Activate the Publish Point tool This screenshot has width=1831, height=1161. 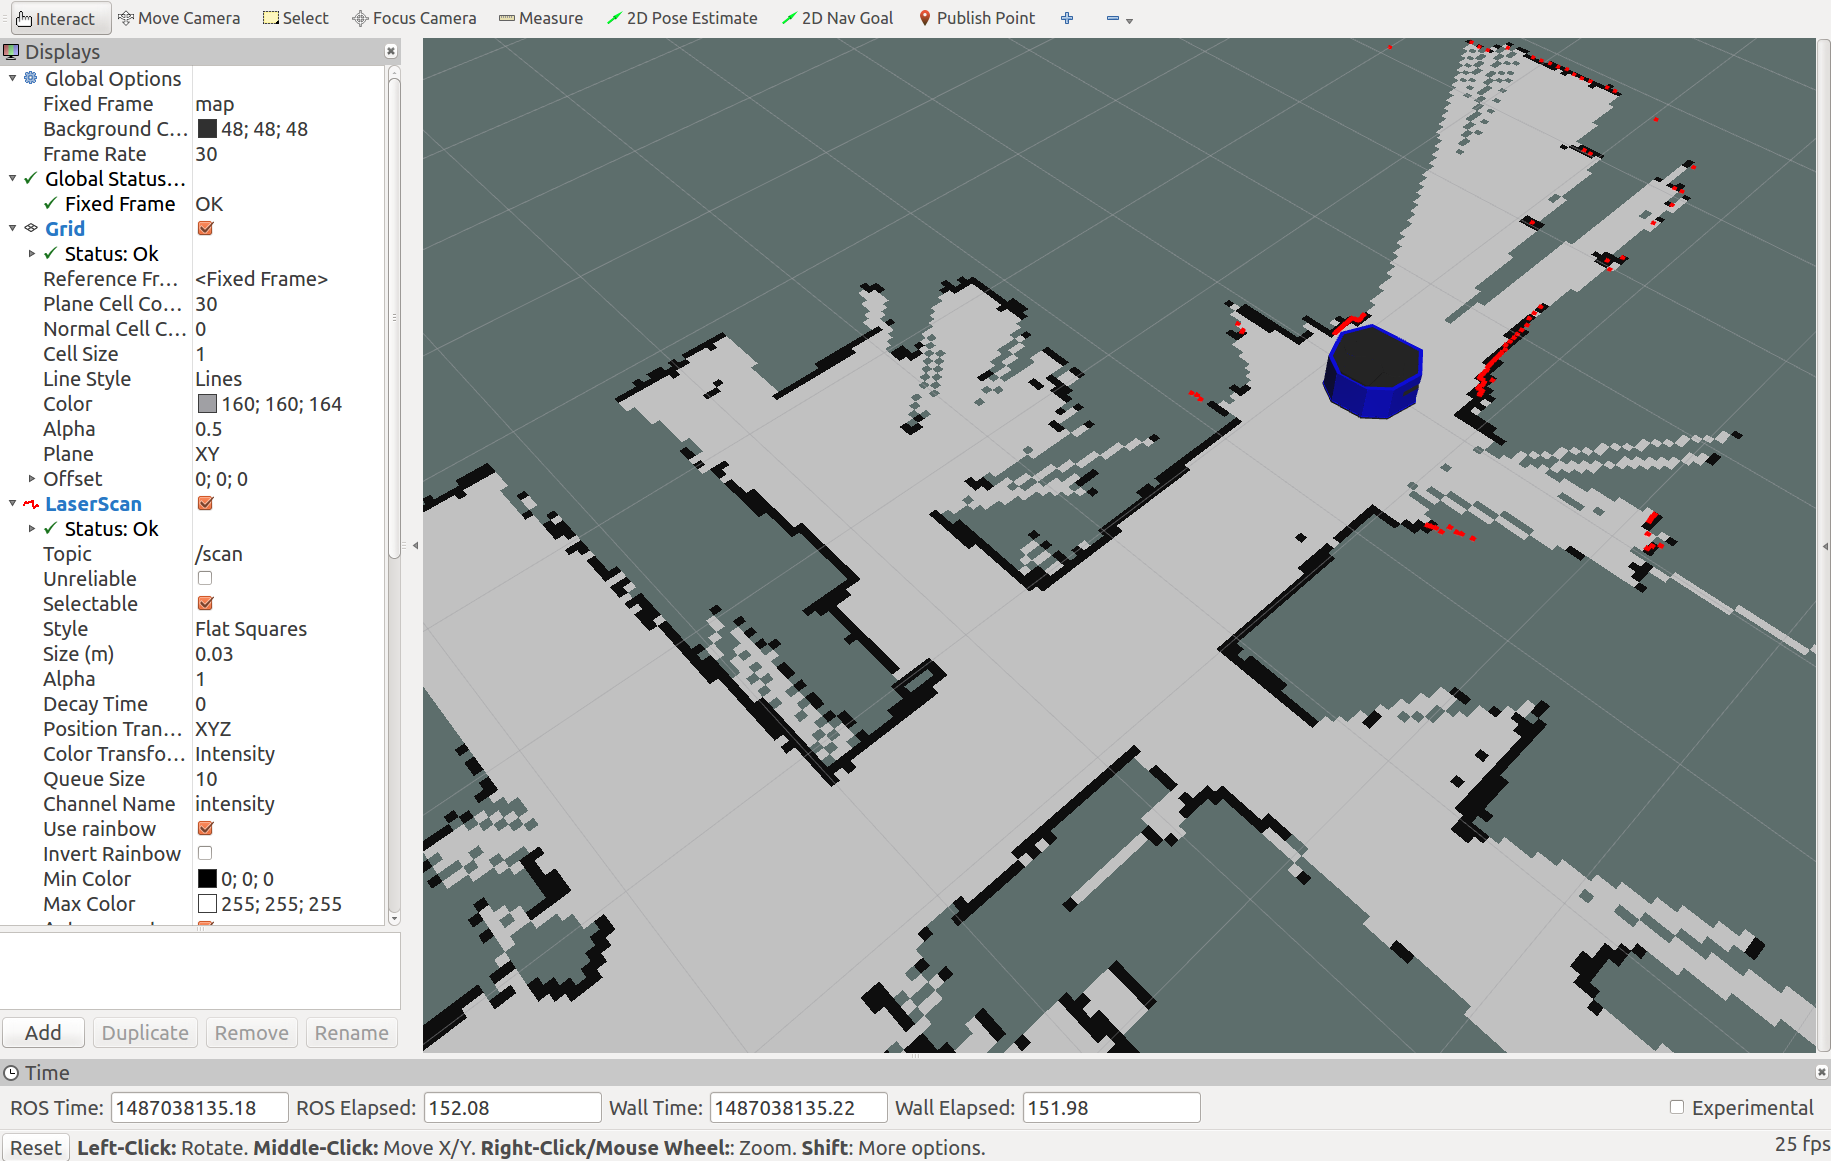[x=977, y=18]
